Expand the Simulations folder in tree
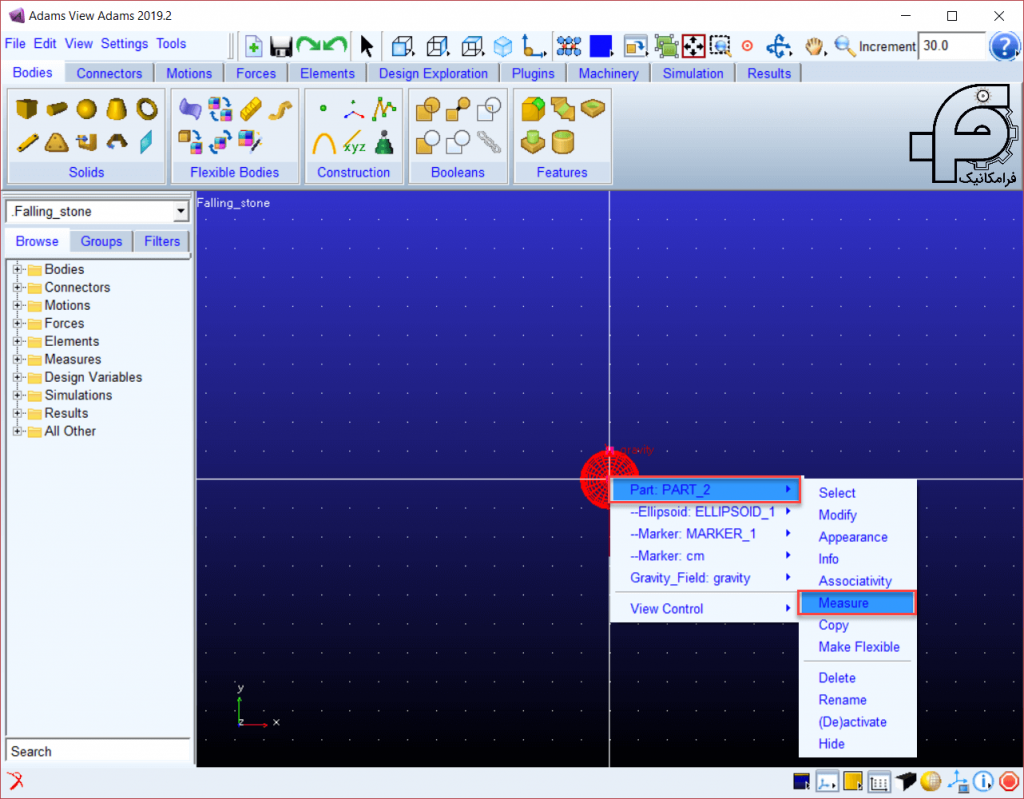The image size is (1024, 799). point(18,395)
